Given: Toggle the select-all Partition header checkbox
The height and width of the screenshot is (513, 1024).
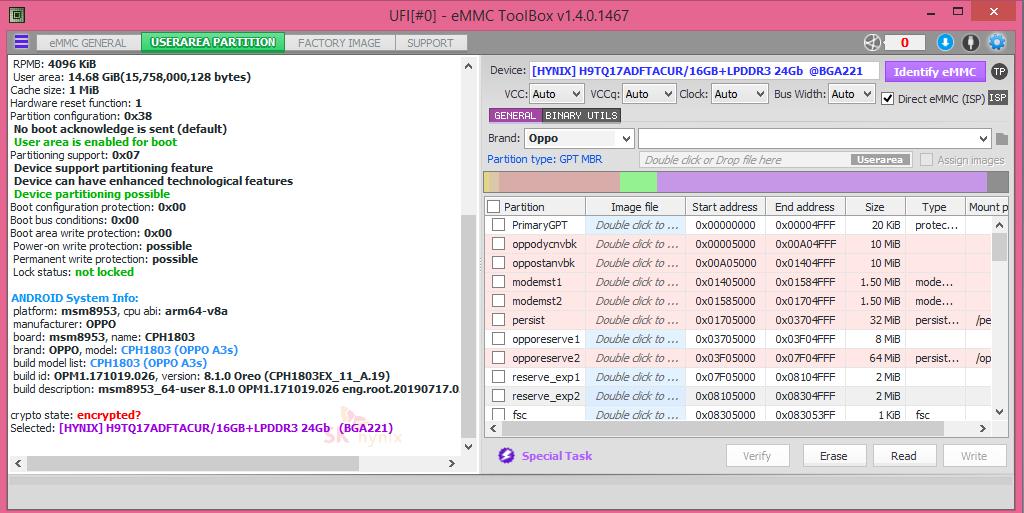Looking at the screenshot, I should click(x=494, y=206).
